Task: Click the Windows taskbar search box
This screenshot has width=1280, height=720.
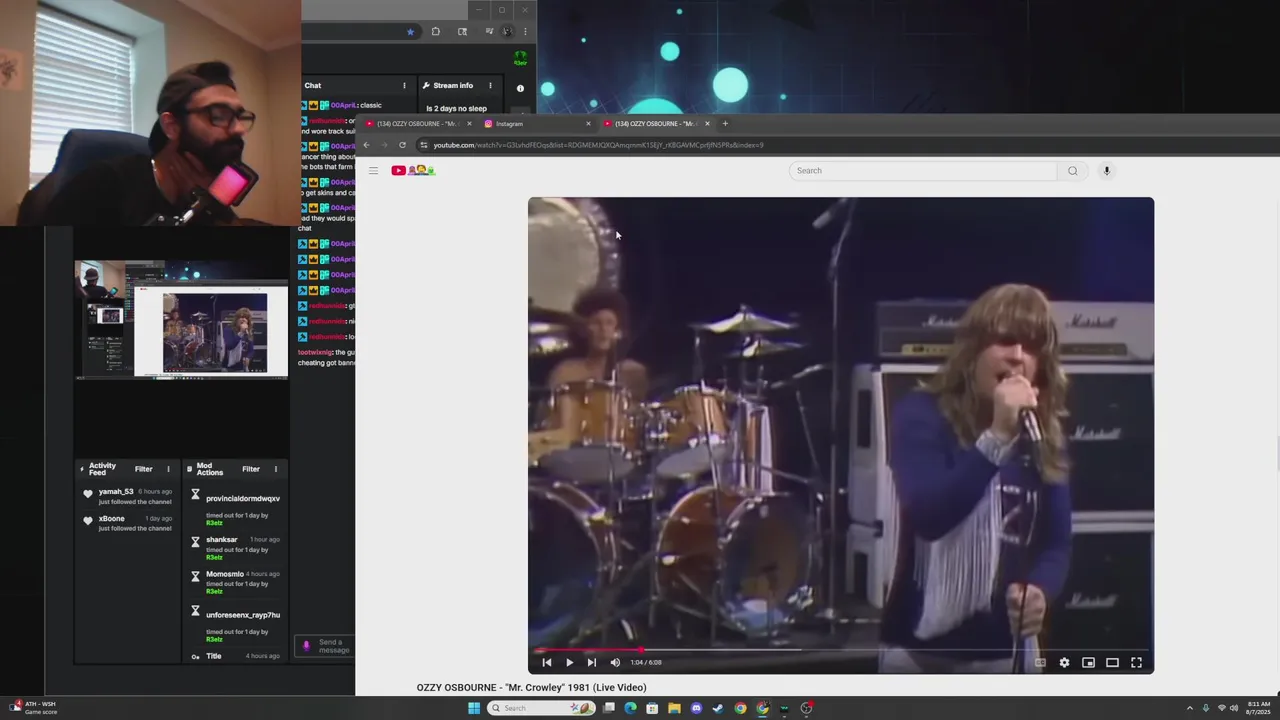Action: (x=540, y=708)
